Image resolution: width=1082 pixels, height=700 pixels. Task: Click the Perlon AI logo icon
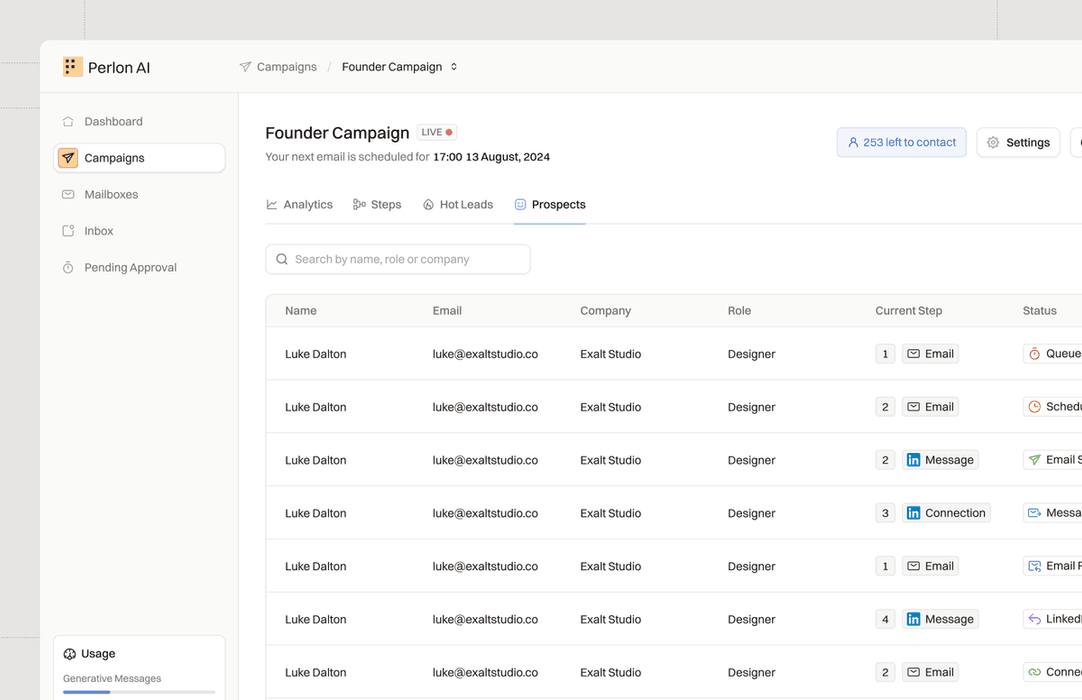coord(72,67)
